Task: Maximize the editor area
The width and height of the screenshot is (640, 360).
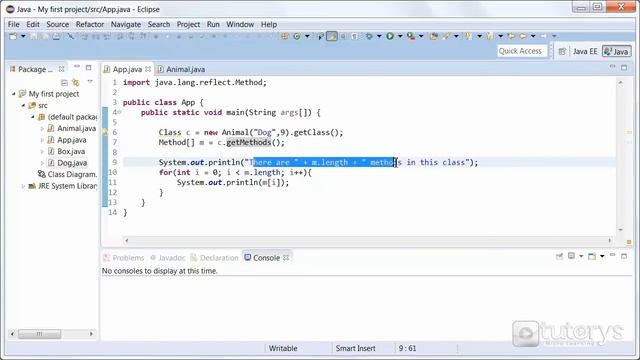Action: pos(624,67)
